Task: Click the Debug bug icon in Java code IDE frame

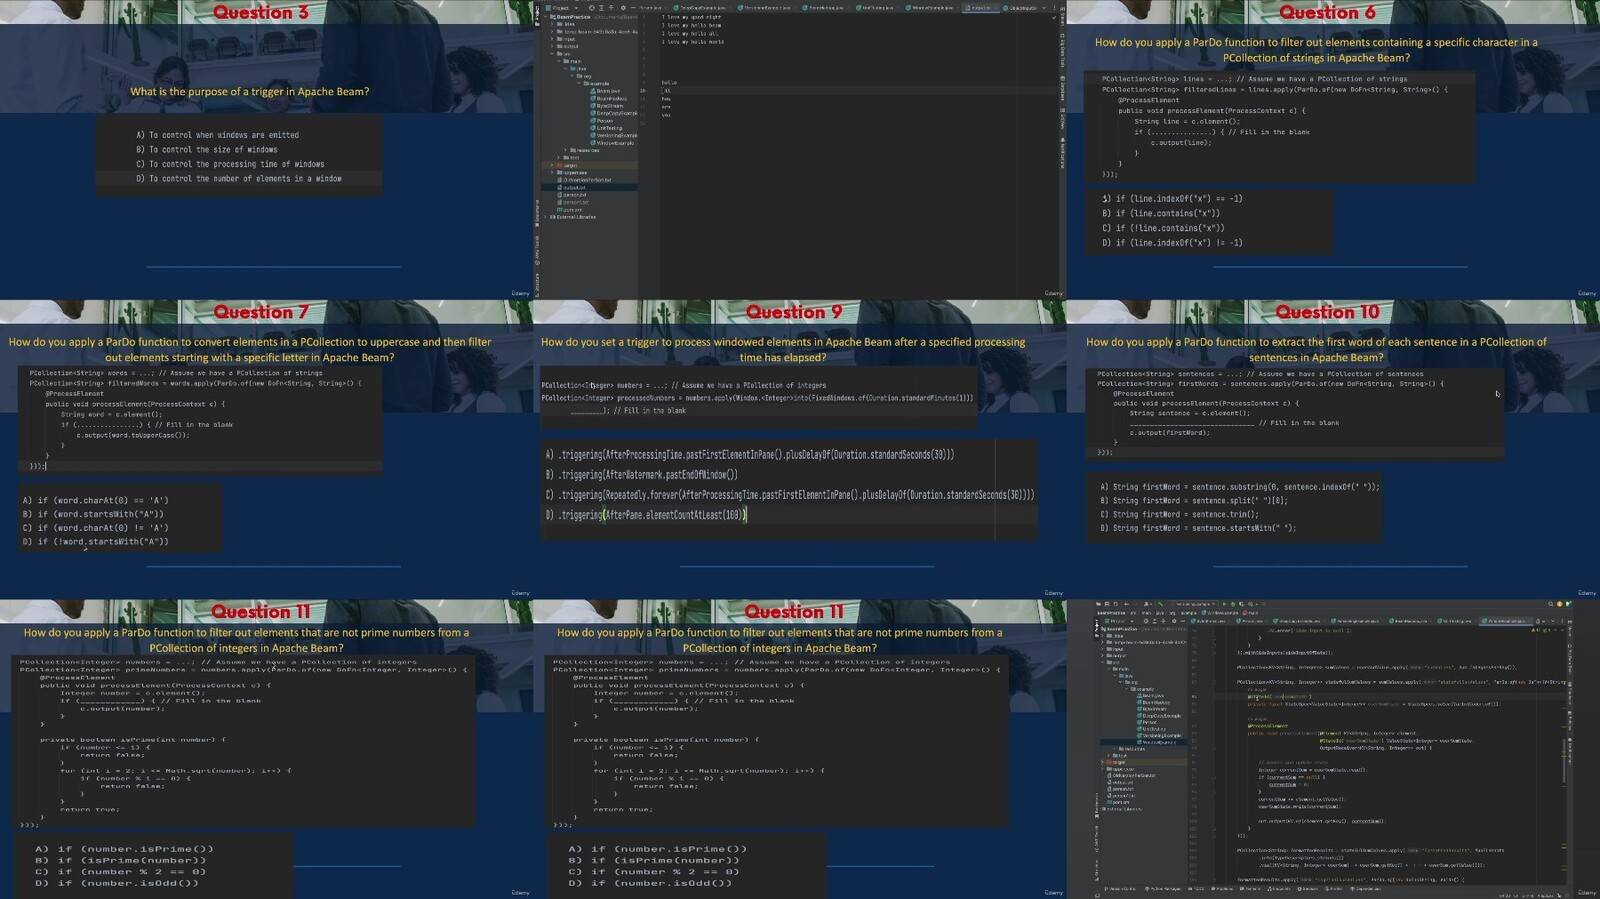Action: point(1233,604)
